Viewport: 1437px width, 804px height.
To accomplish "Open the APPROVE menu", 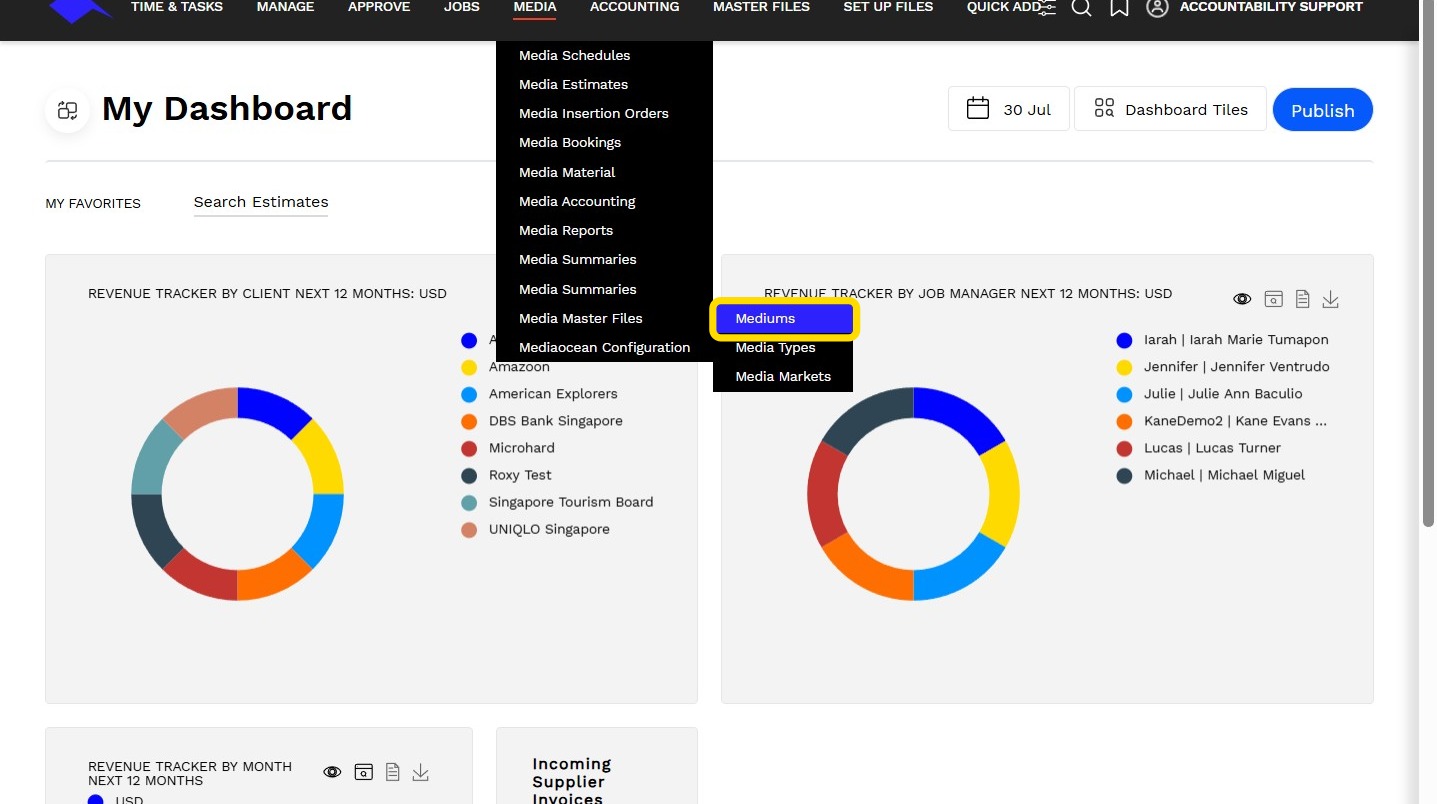I will point(379,7).
